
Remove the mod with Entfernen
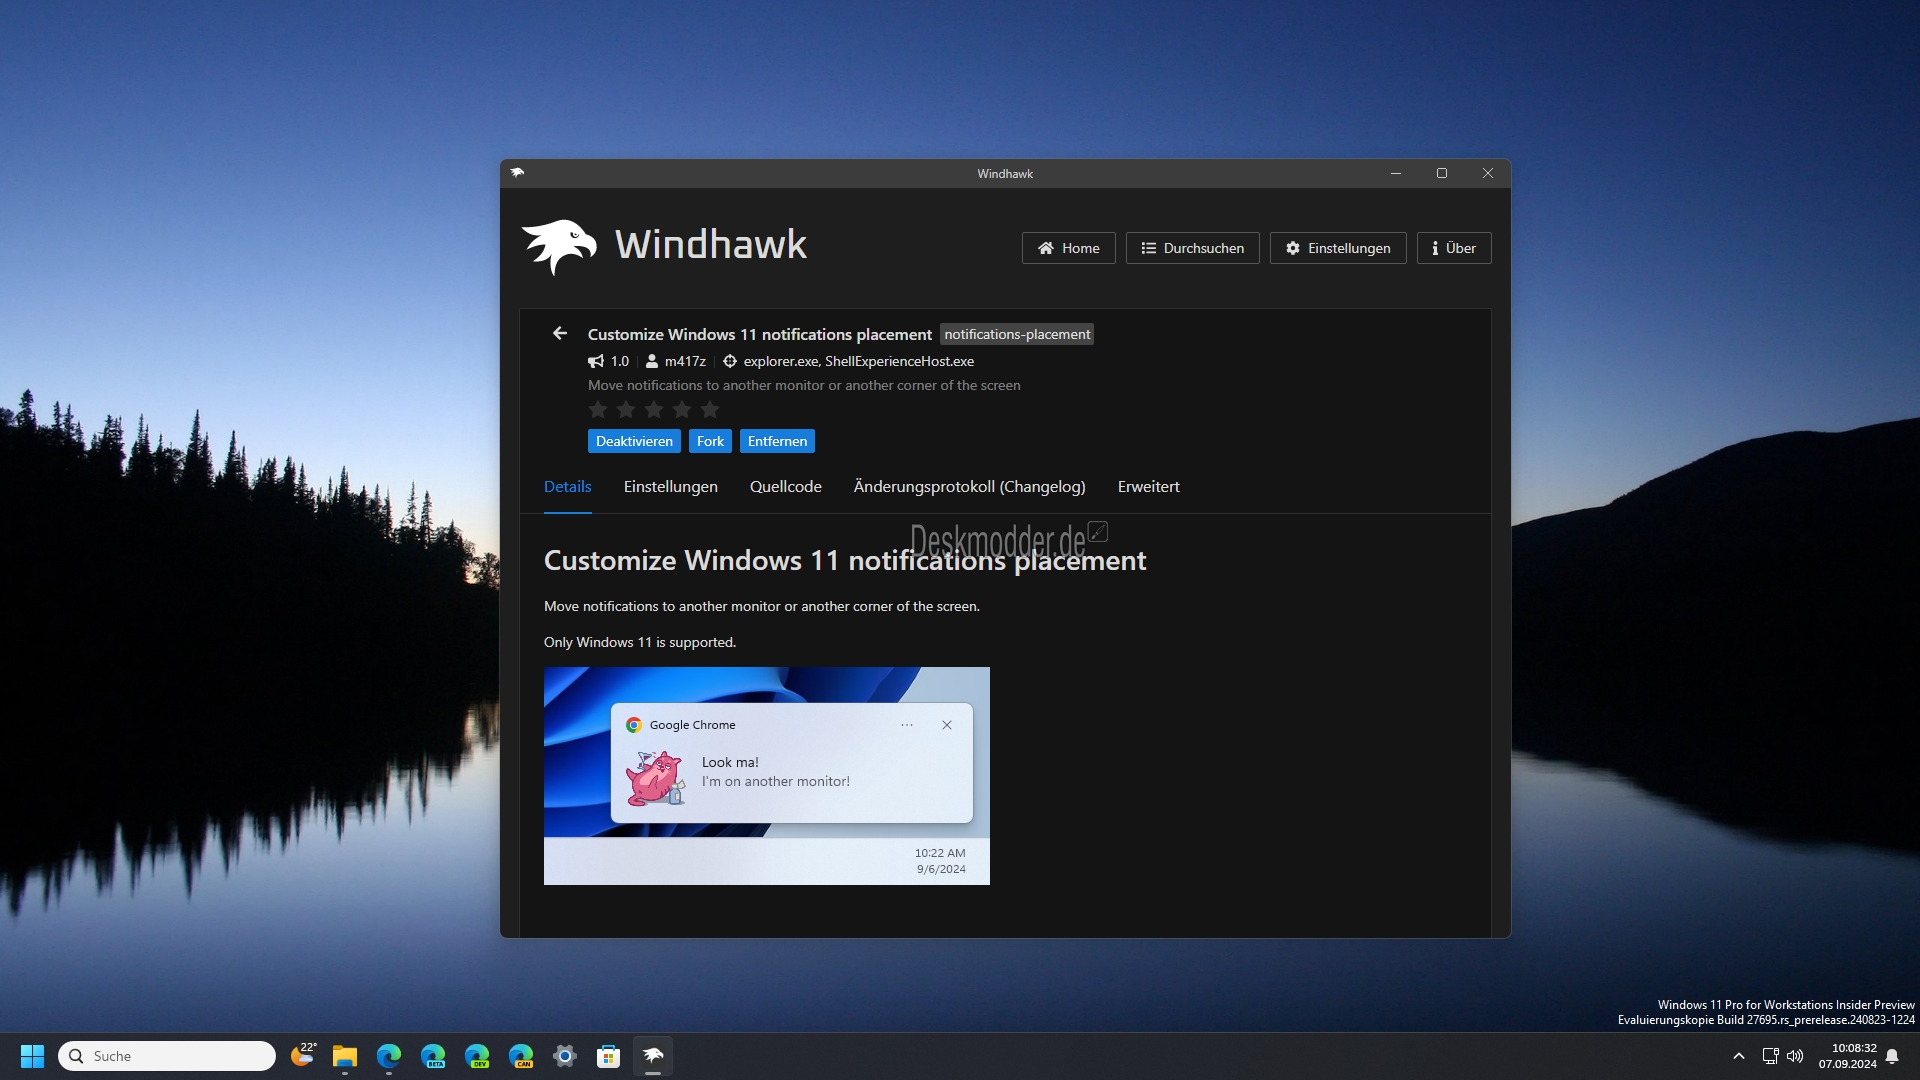click(777, 441)
